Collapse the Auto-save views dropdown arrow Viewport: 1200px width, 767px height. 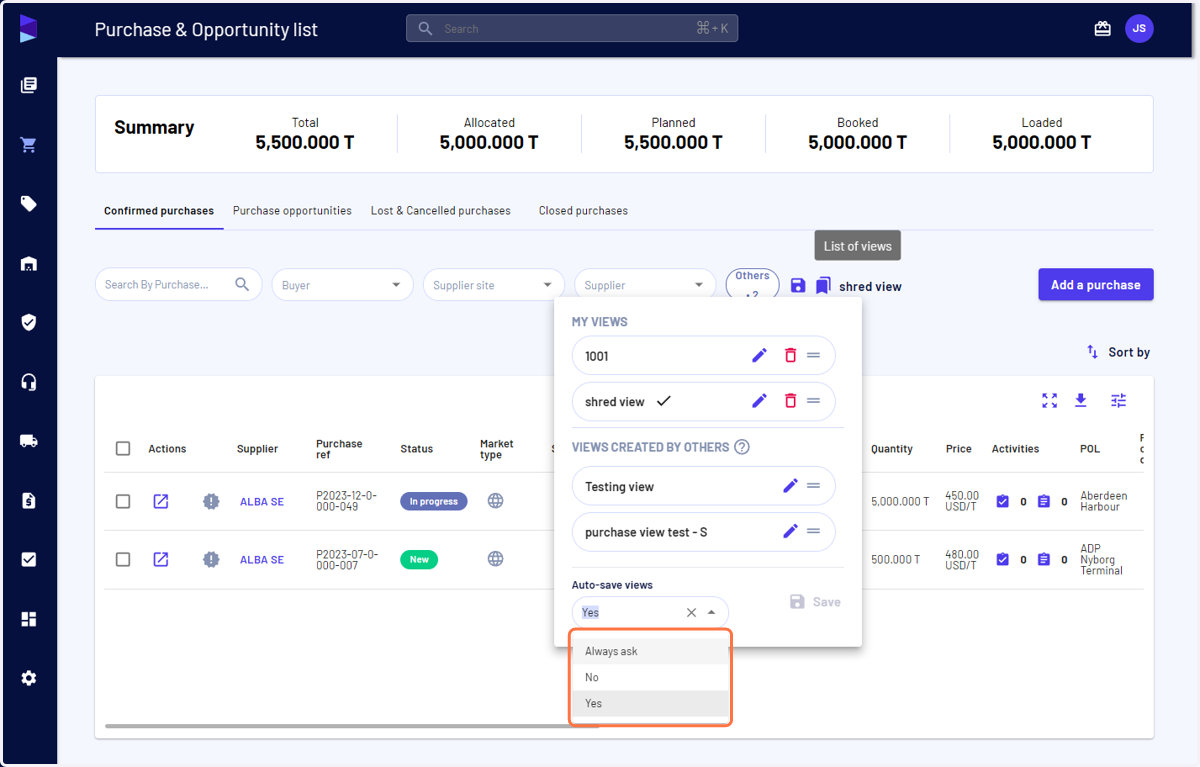[711, 612]
